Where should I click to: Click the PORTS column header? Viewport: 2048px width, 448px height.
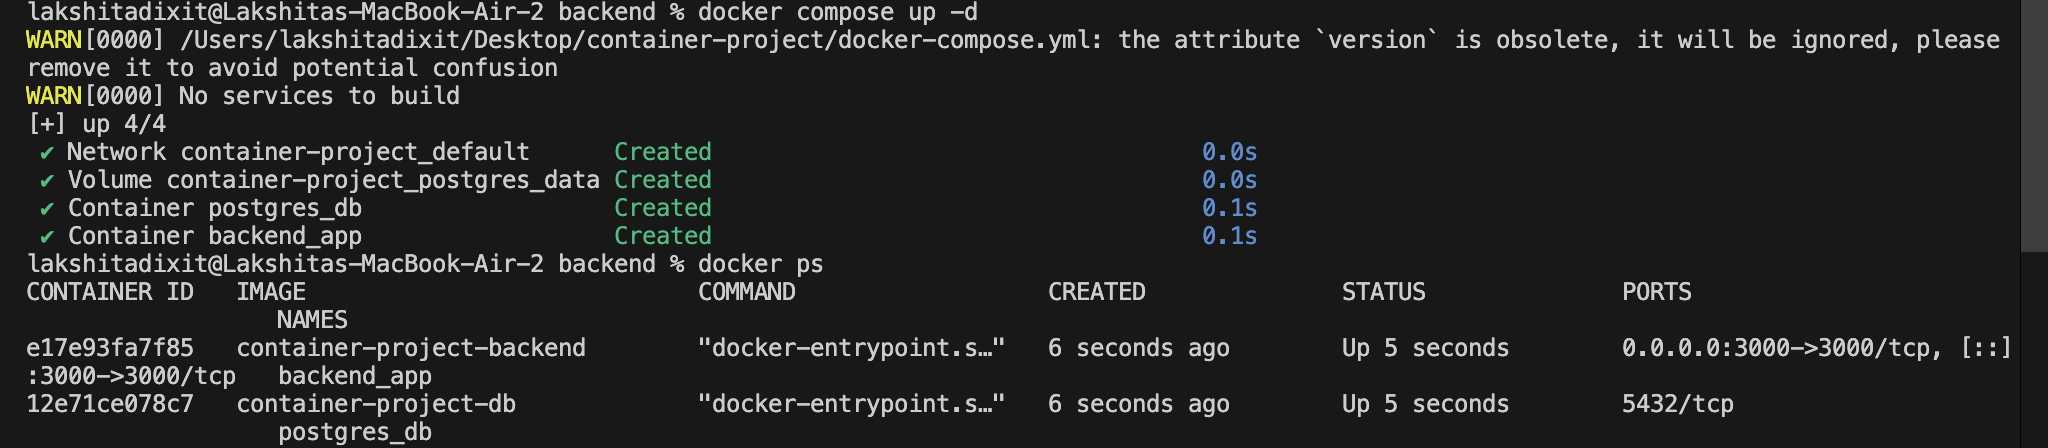(1656, 292)
